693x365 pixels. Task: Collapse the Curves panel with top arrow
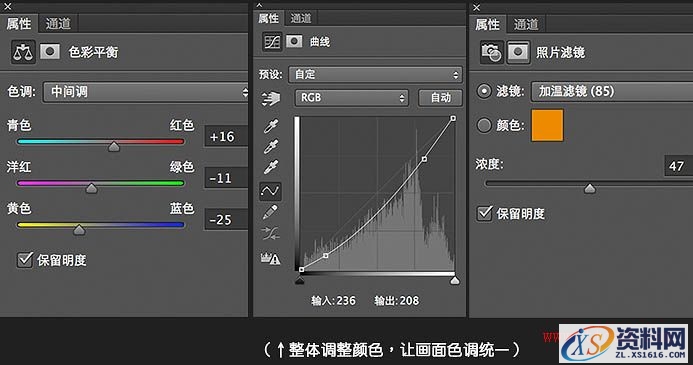[x=259, y=5]
